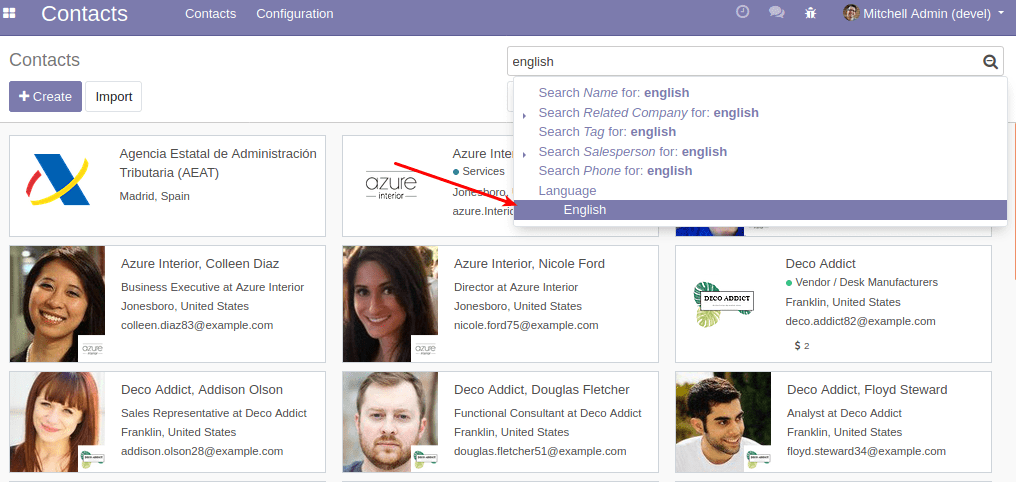Open Mitchell Admin user dropdown caret
Viewport: 1016px width, 482px height.
1002,13
